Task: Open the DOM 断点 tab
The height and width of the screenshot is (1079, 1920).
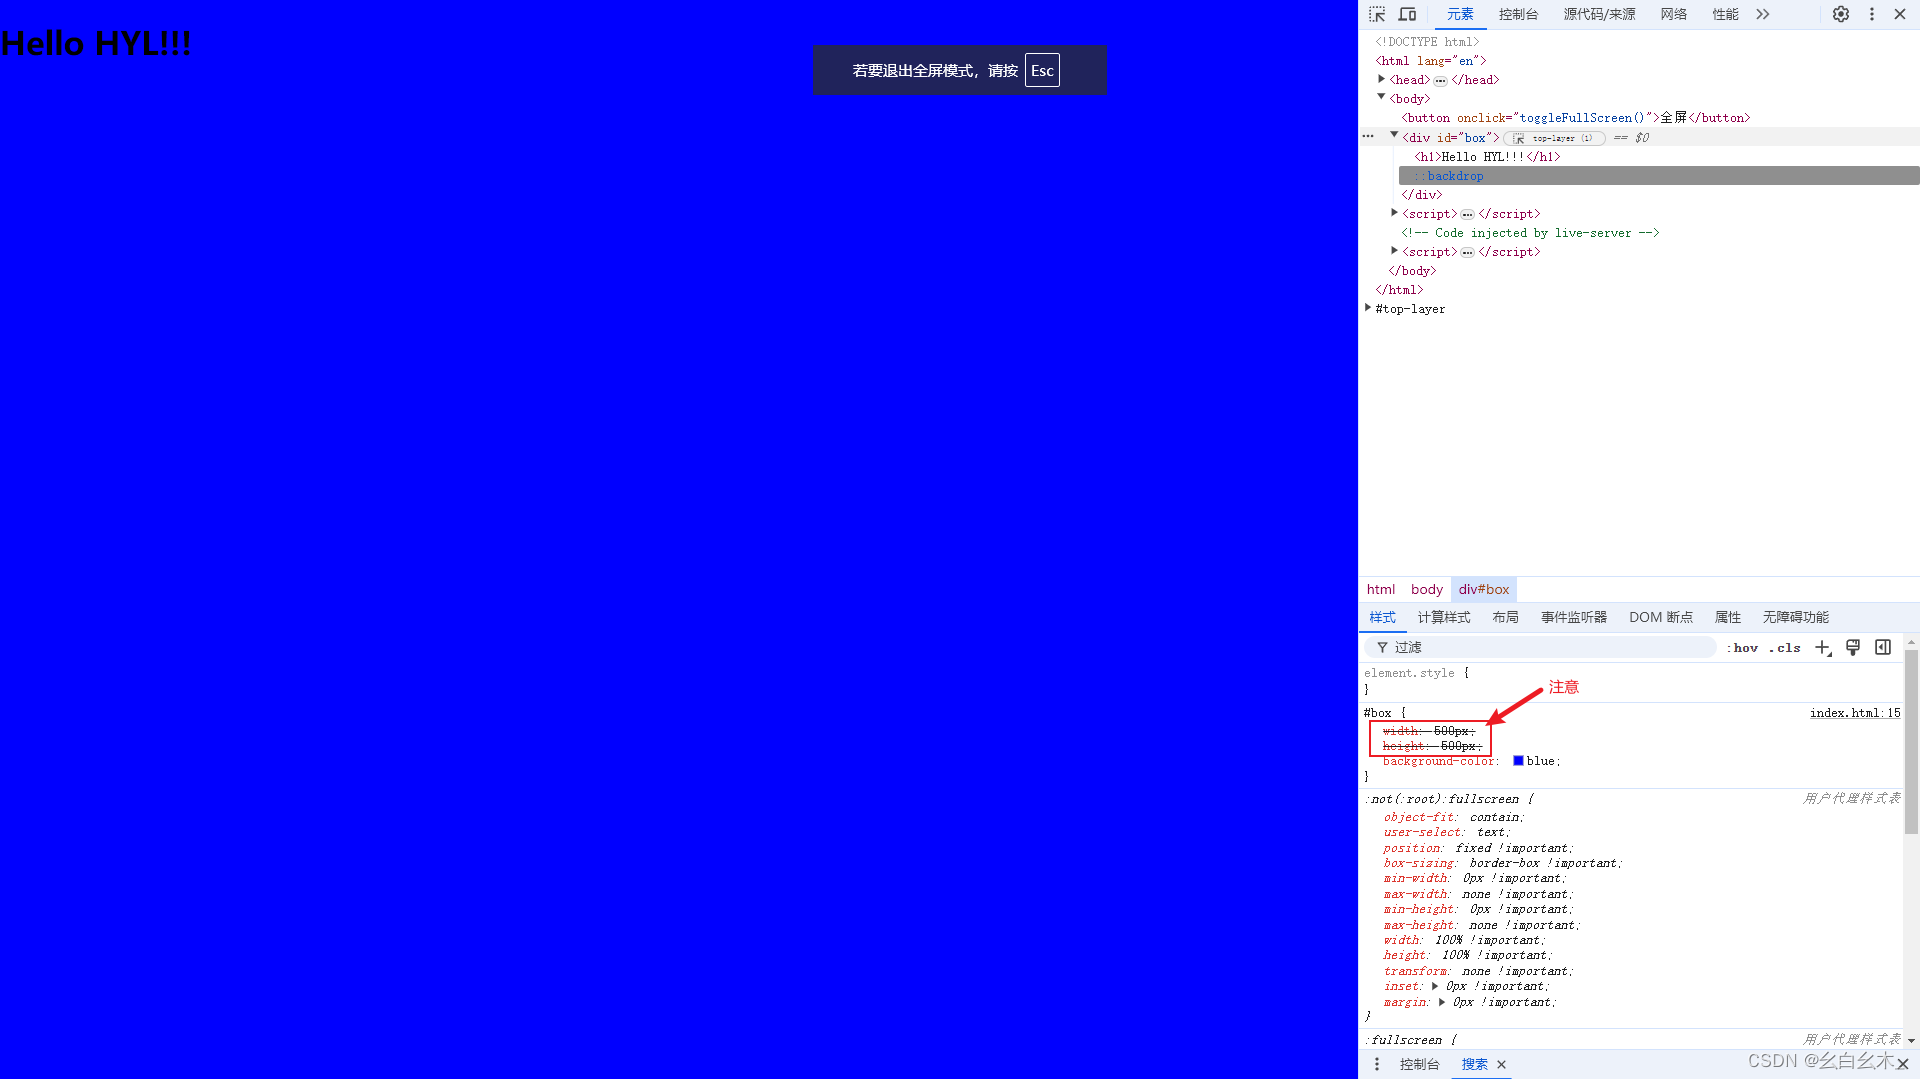Action: coord(1661,617)
